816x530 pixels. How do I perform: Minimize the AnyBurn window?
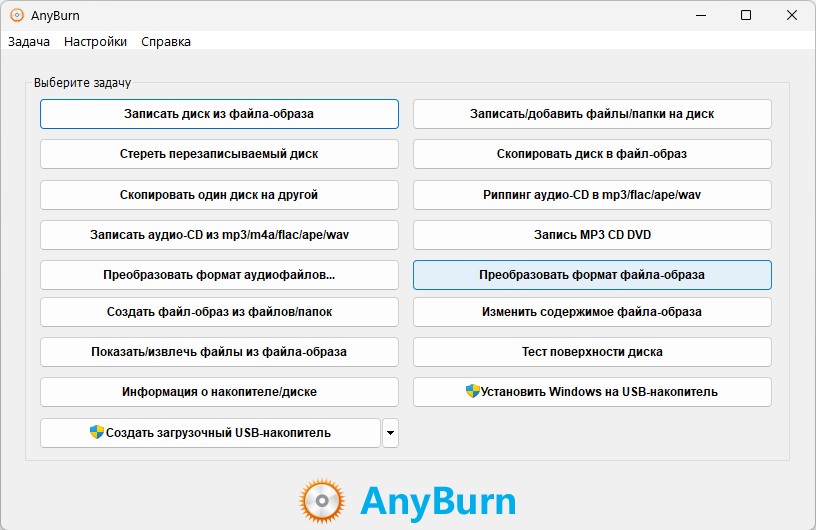click(x=701, y=15)
